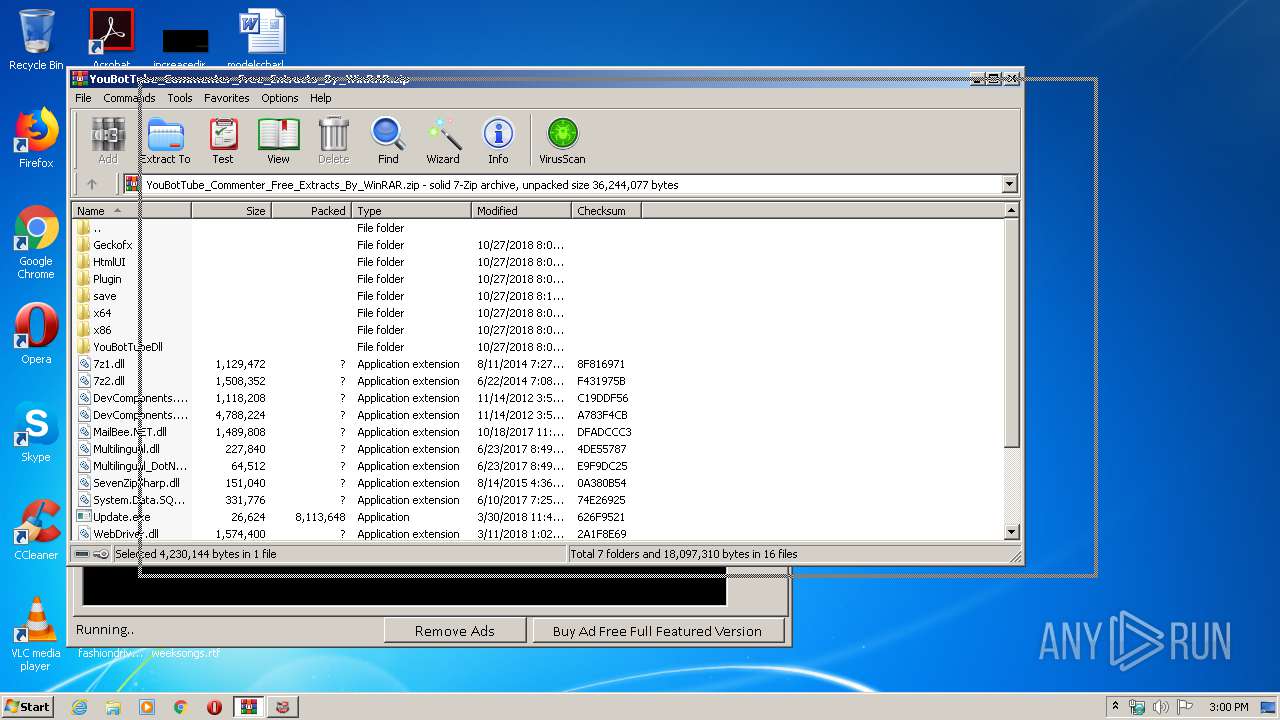Open the Options menu
The image size is (1280, 720).
280,98
